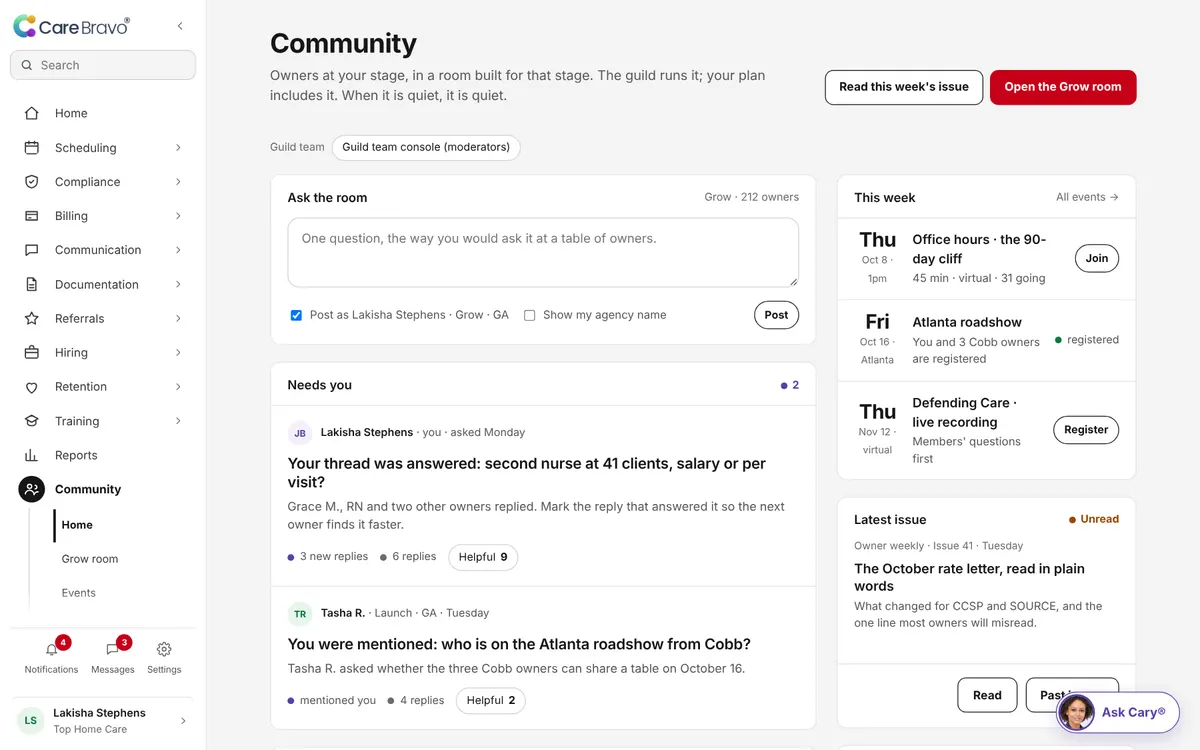Expand the Documentation menu chevron
Screen dimensions: 1200x750
click(x=178, y=284)
